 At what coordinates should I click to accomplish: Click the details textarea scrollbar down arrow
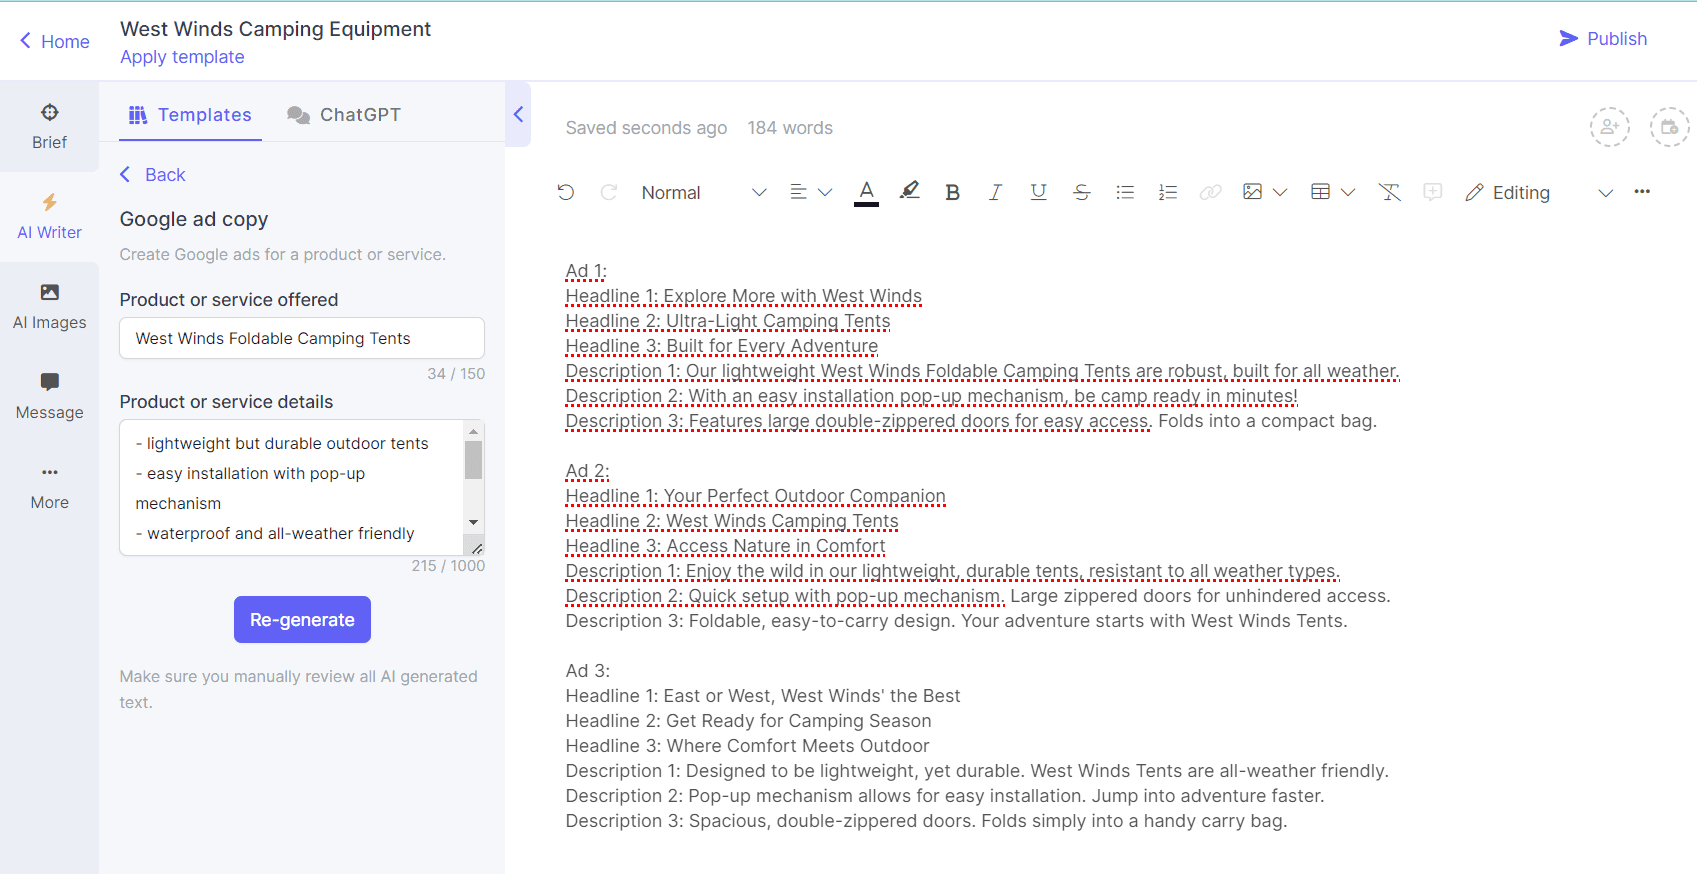coord(474,523)
